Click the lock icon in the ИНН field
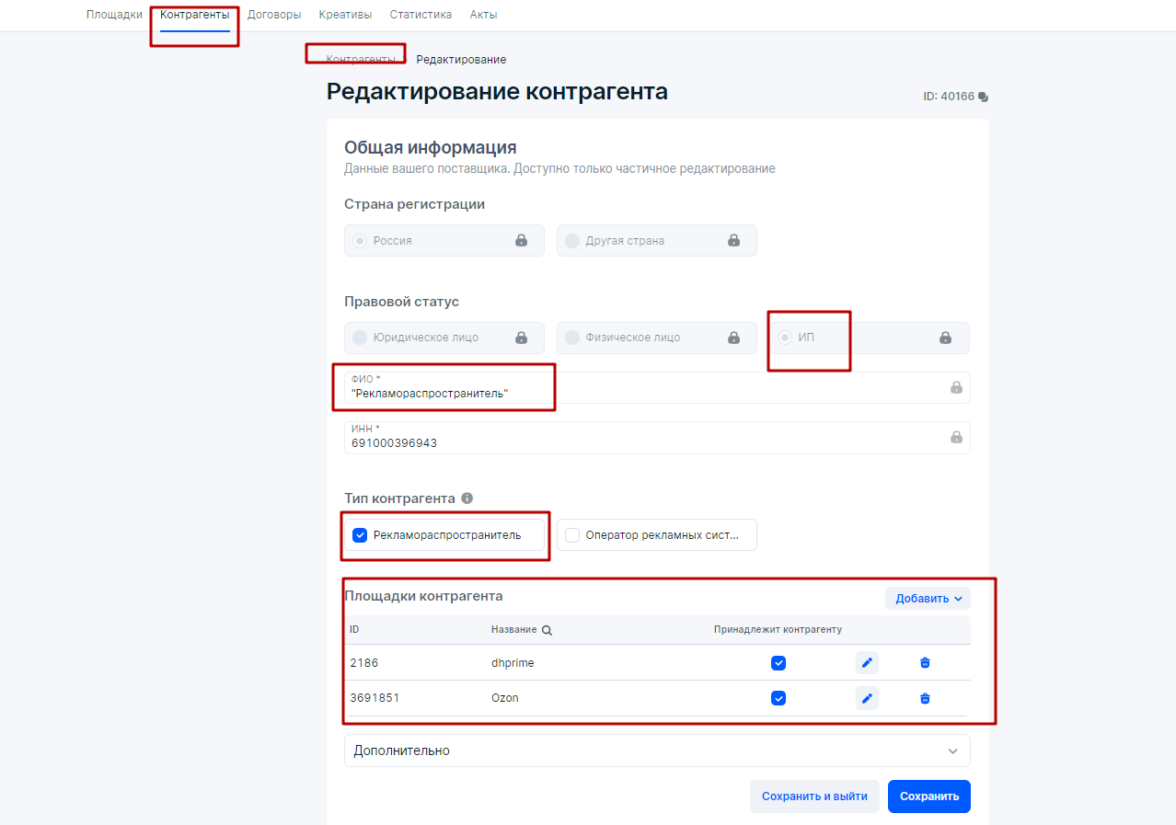The width and height of the screenshot is (1176, 825). (956, 437)
